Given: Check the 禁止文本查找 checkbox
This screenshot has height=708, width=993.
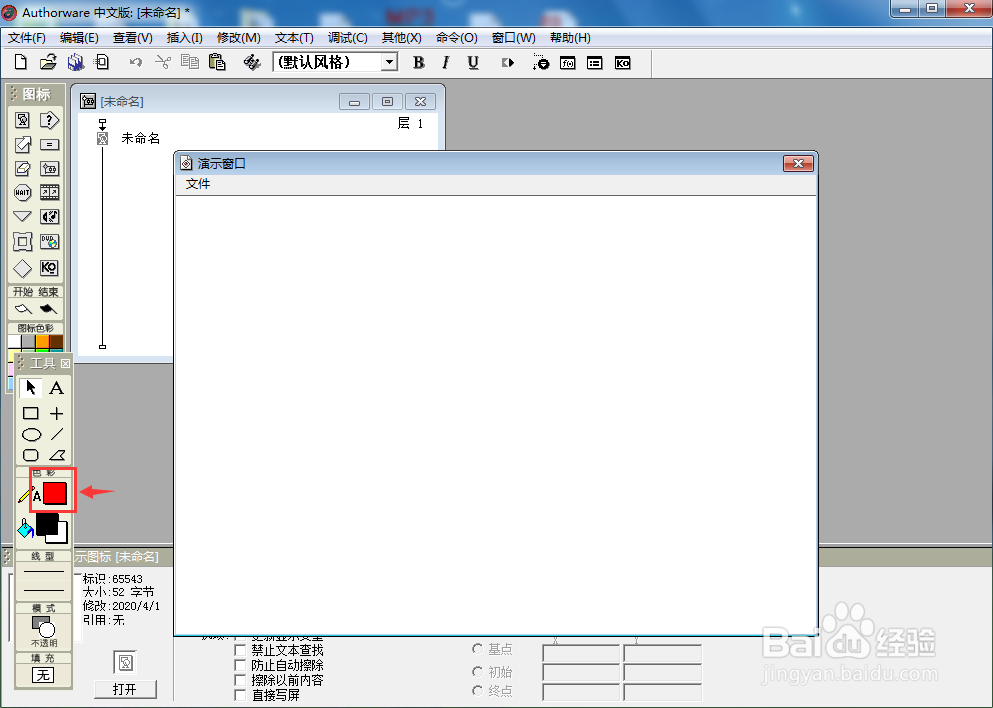Looking at the screenshot, I should click(240, 650).
